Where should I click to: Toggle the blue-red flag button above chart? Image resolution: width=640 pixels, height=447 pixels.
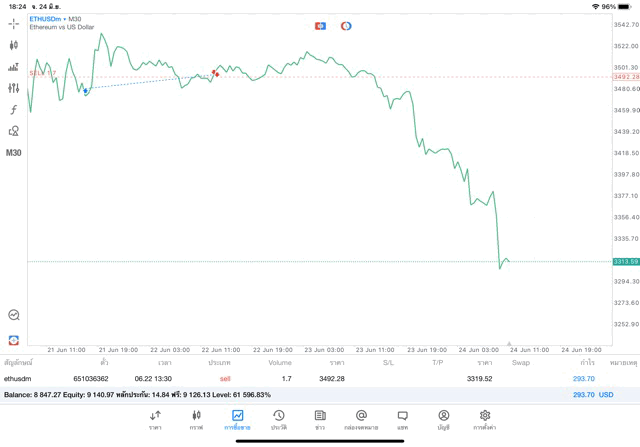(x=320, y=26)
